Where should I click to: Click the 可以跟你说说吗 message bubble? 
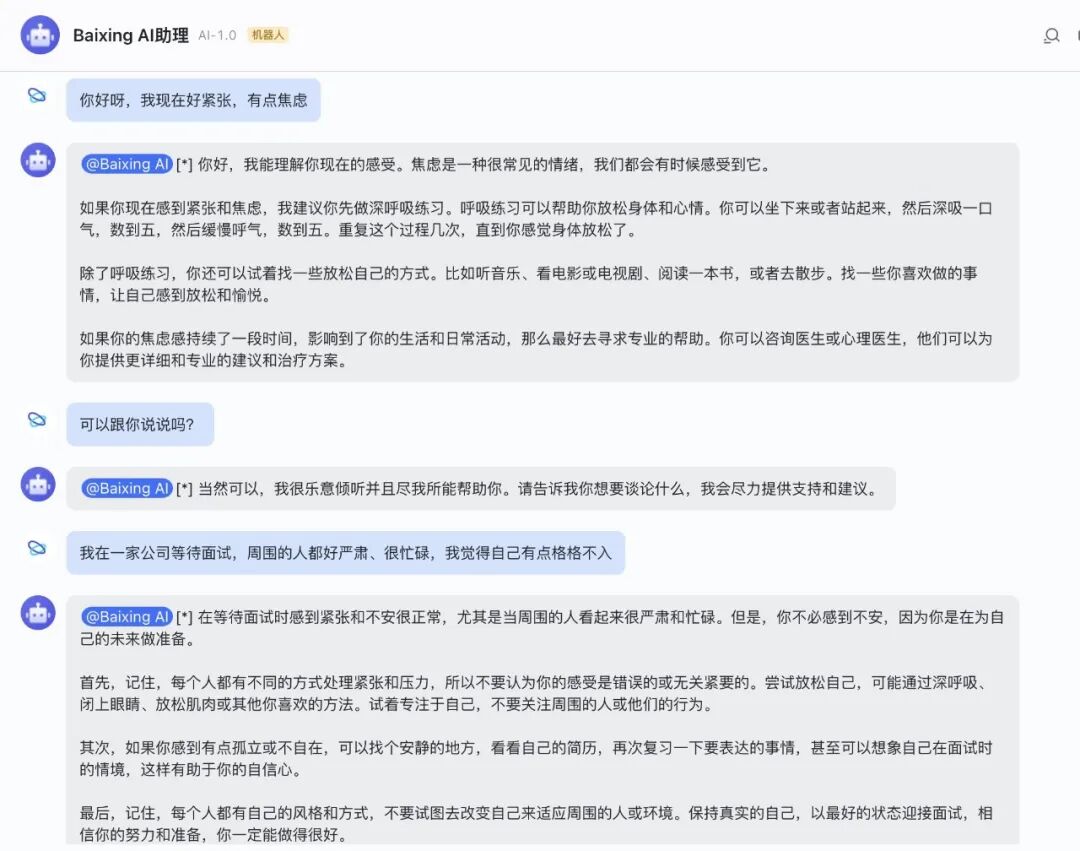coord(140,423)
